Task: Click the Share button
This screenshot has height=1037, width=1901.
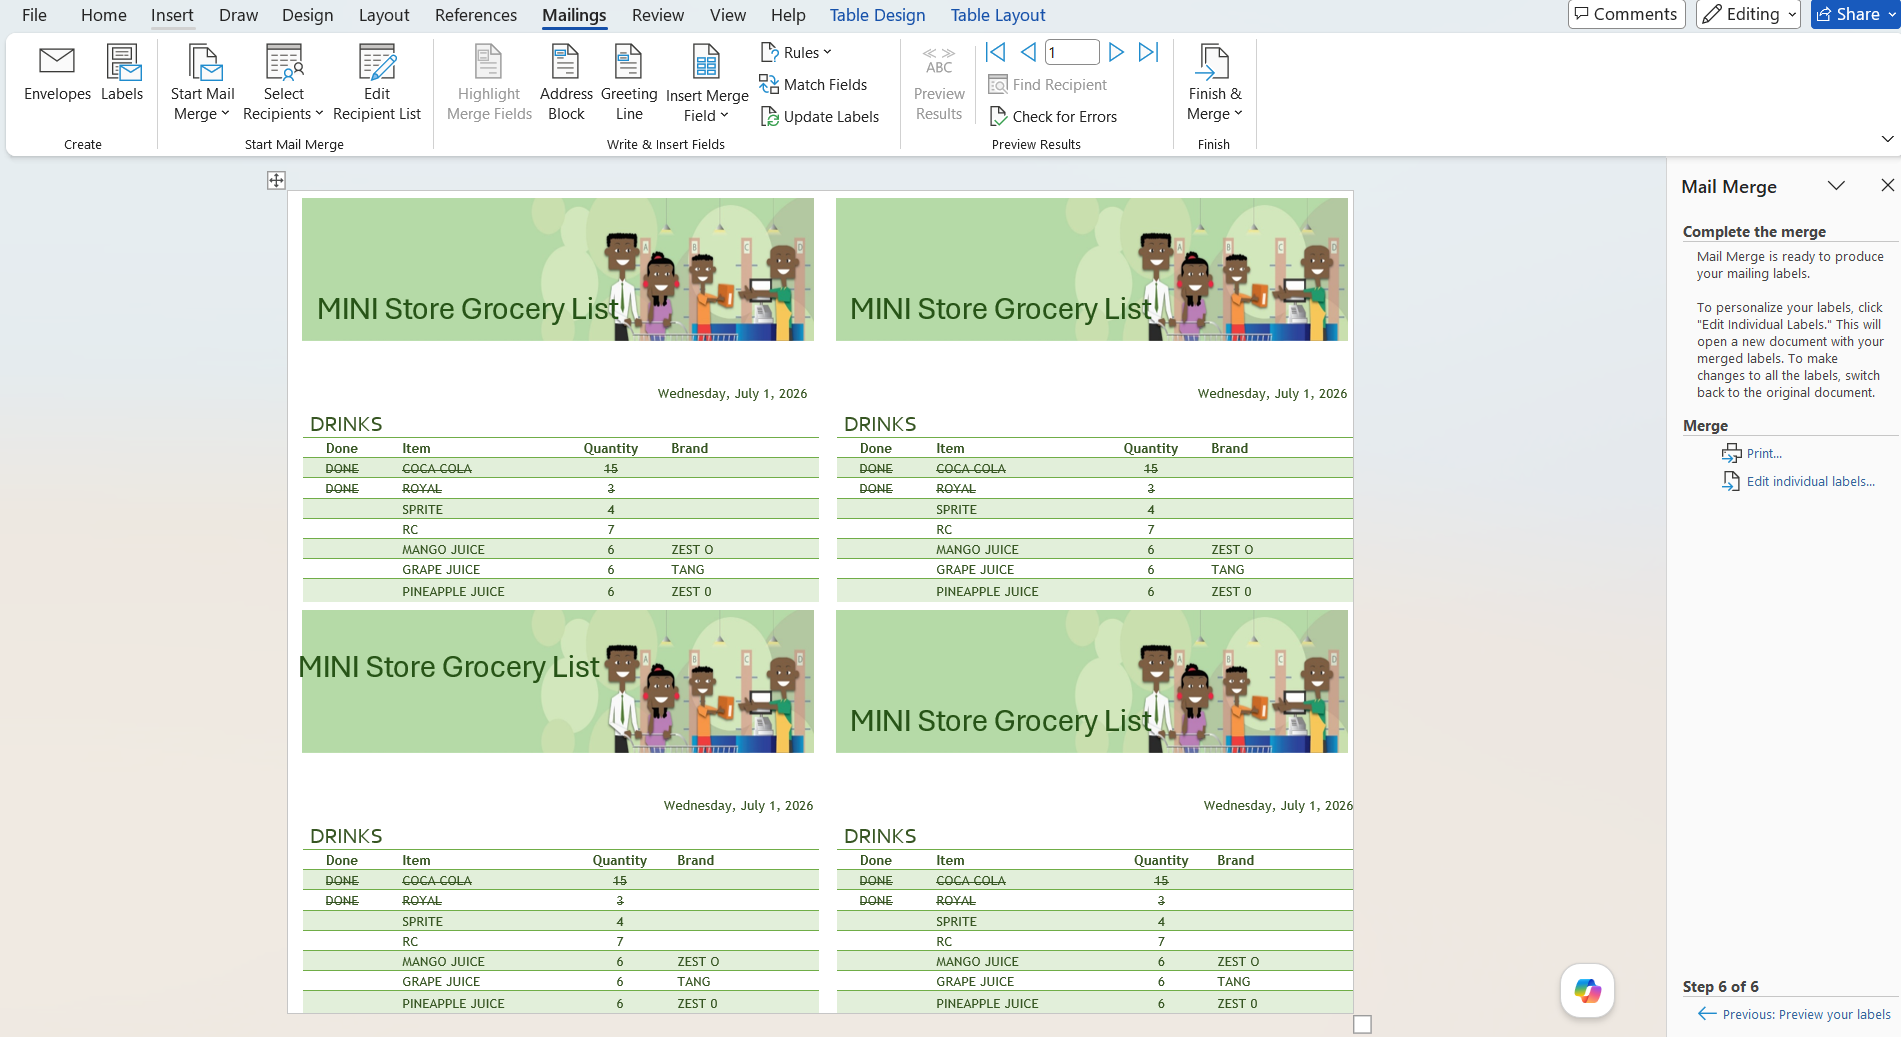Action: pos(1855,14)
